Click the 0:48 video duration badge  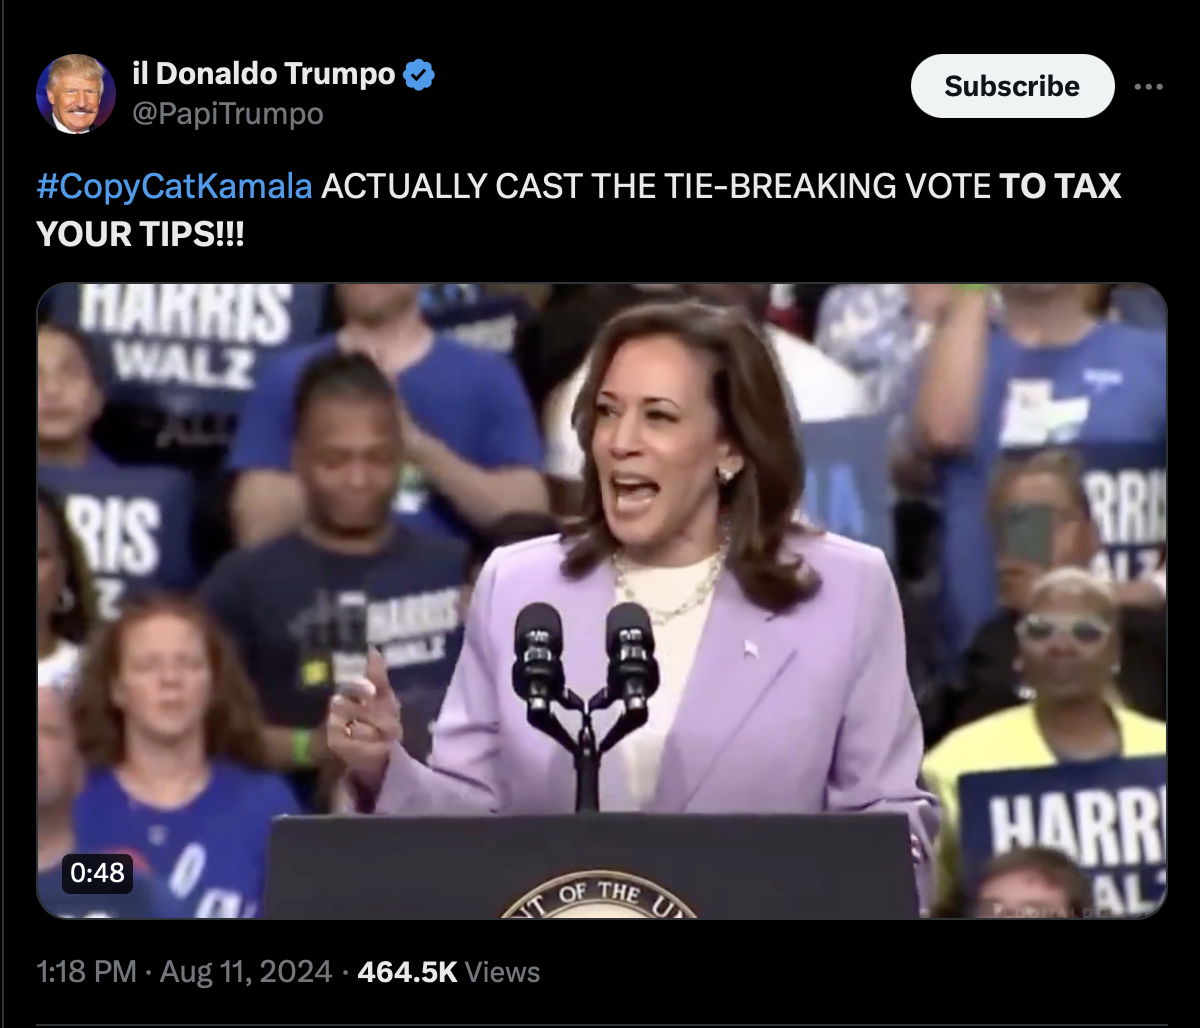click(98, 873)
